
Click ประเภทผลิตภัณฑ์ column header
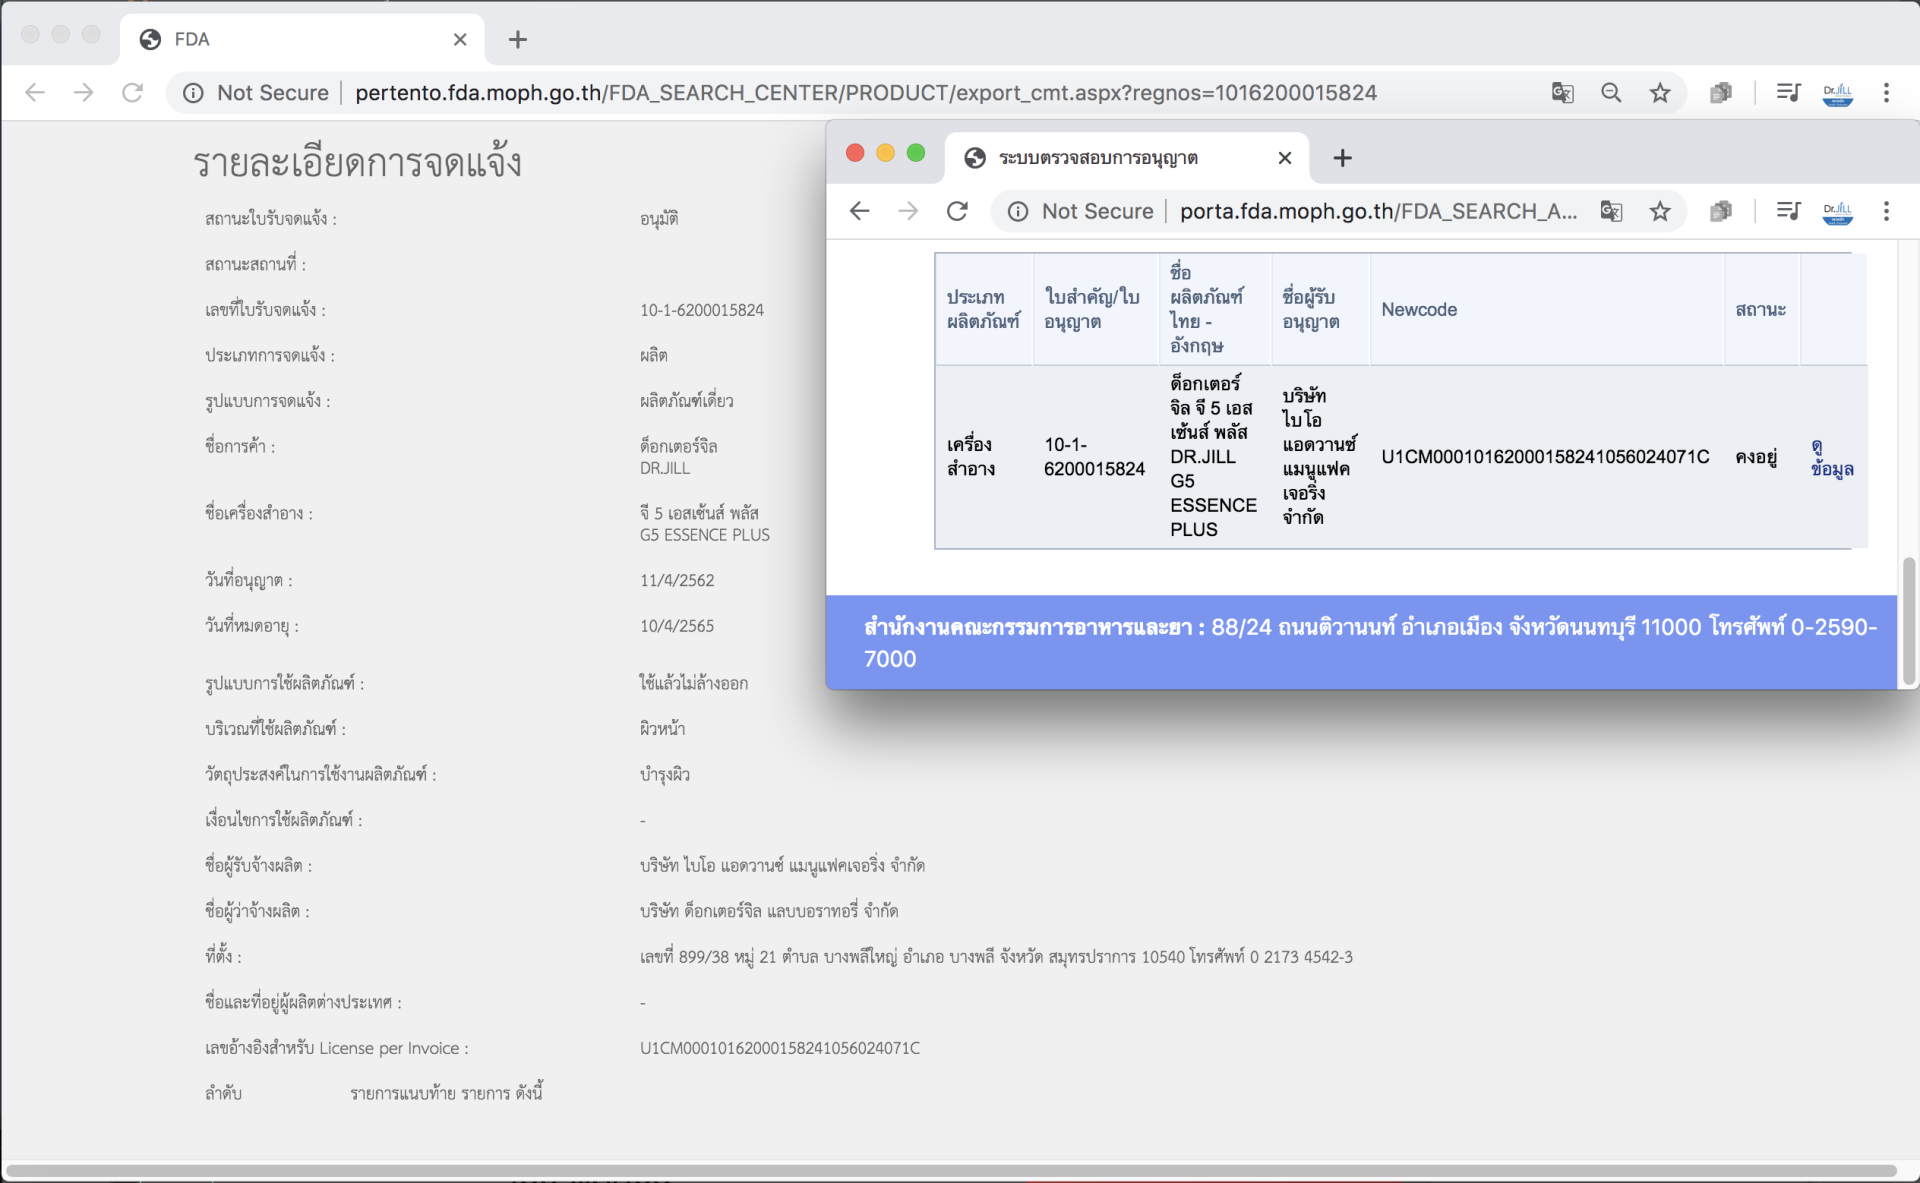coord(983,309)
